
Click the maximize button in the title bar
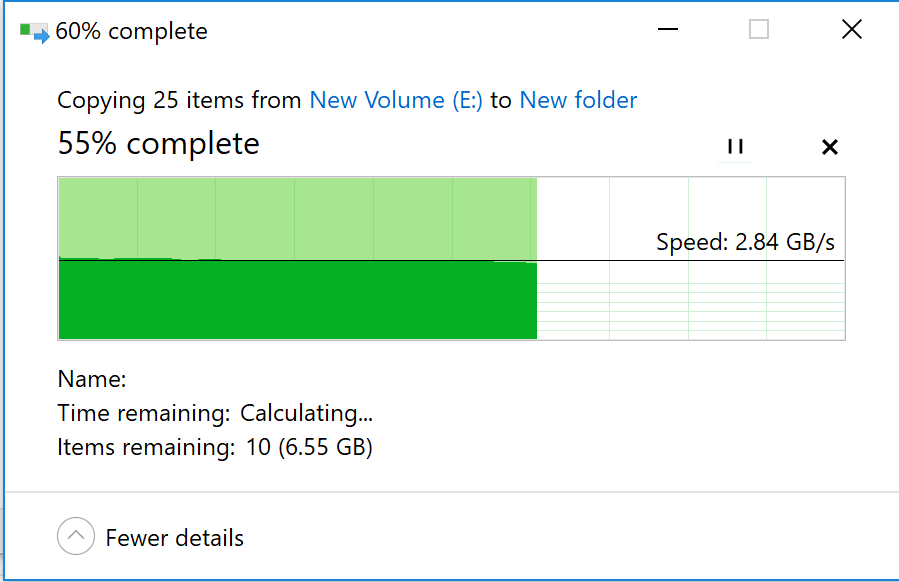(759, 30)
